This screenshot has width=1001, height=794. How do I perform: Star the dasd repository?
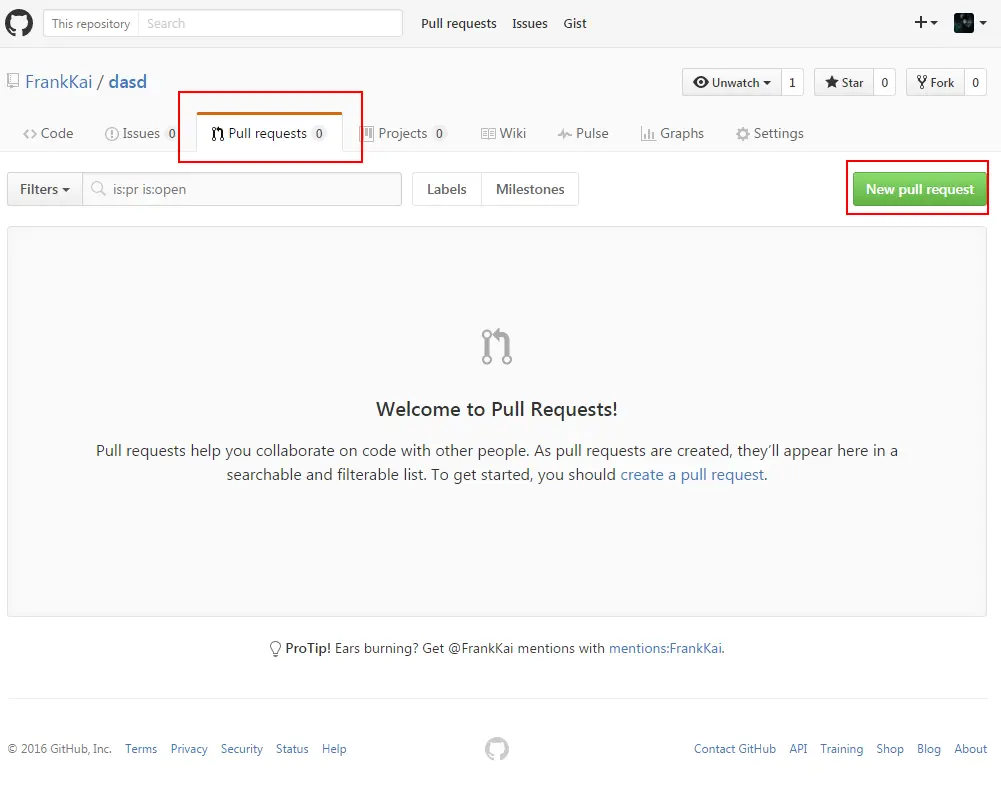click(x=844, y=82)
